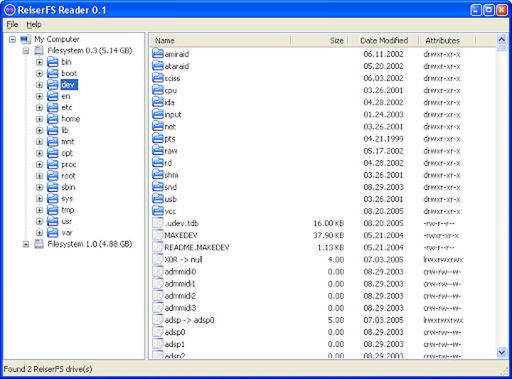Open the Help menu
The width and height of the screenshot is (512, 379).
pyautogui.click(x=34, y=24)
